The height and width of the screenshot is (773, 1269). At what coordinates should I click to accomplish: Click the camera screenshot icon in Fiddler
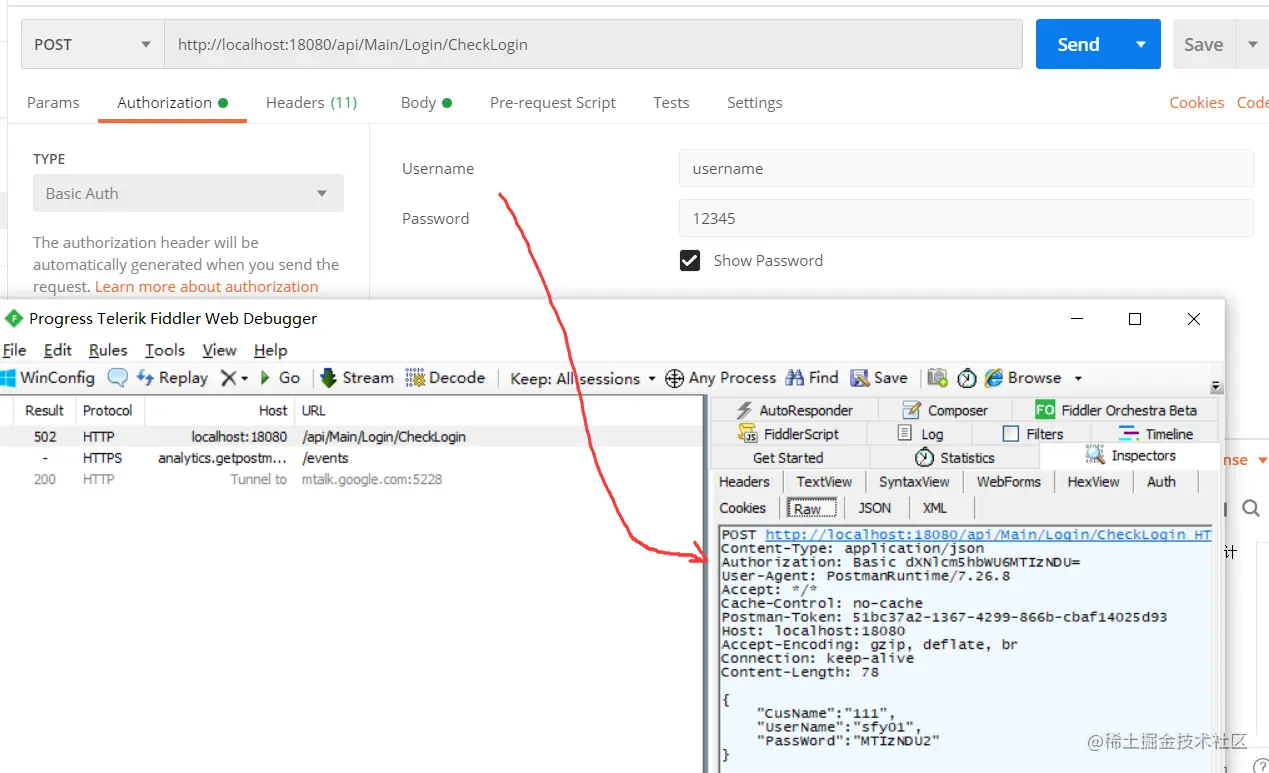(937, 377)
